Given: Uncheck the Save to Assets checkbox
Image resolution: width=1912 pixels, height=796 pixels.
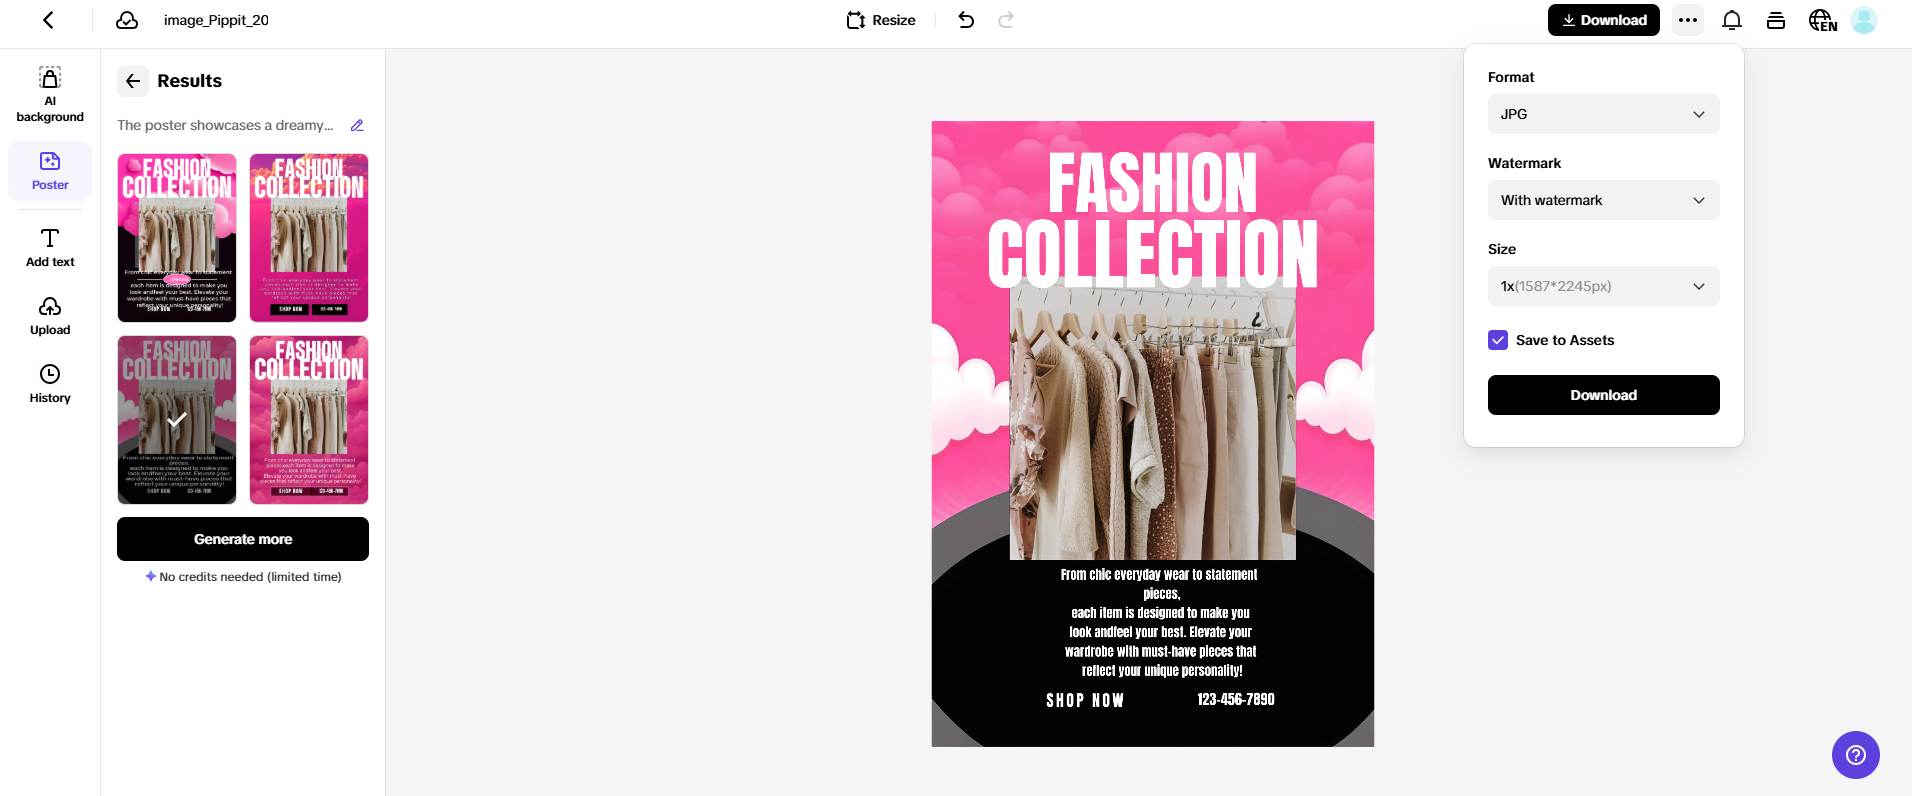Looking at the screenshot, I should pos(1498,340).
